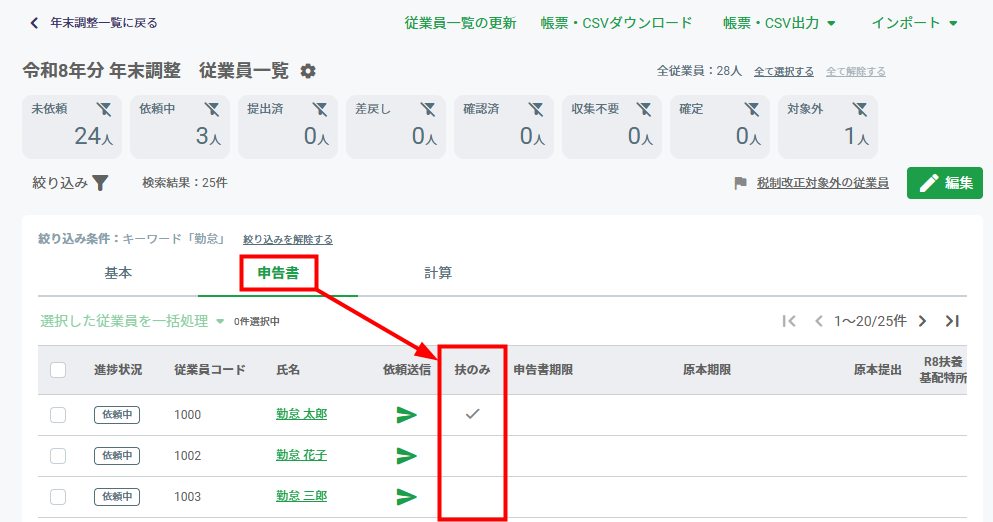This screenshot has width=993, height=522.
Task: Click 依頼中 status badge for employee 1003
Action: [x=117, y=497]
